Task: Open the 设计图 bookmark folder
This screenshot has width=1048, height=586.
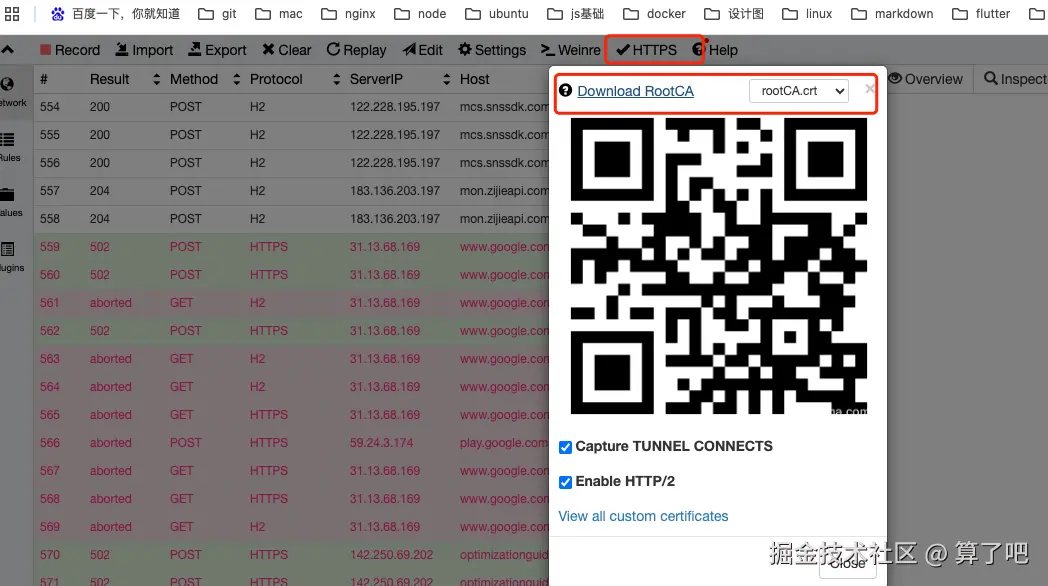Action: pyautogui.click(x=734, y=13)
